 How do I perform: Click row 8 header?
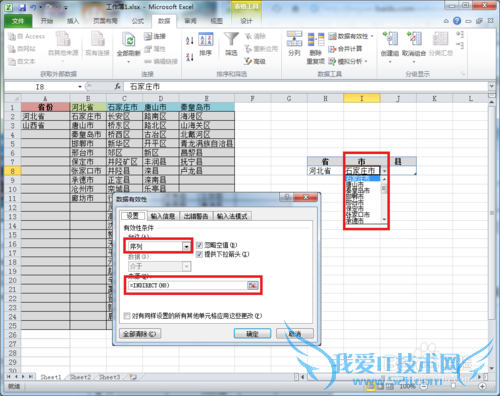coord(12,171)
